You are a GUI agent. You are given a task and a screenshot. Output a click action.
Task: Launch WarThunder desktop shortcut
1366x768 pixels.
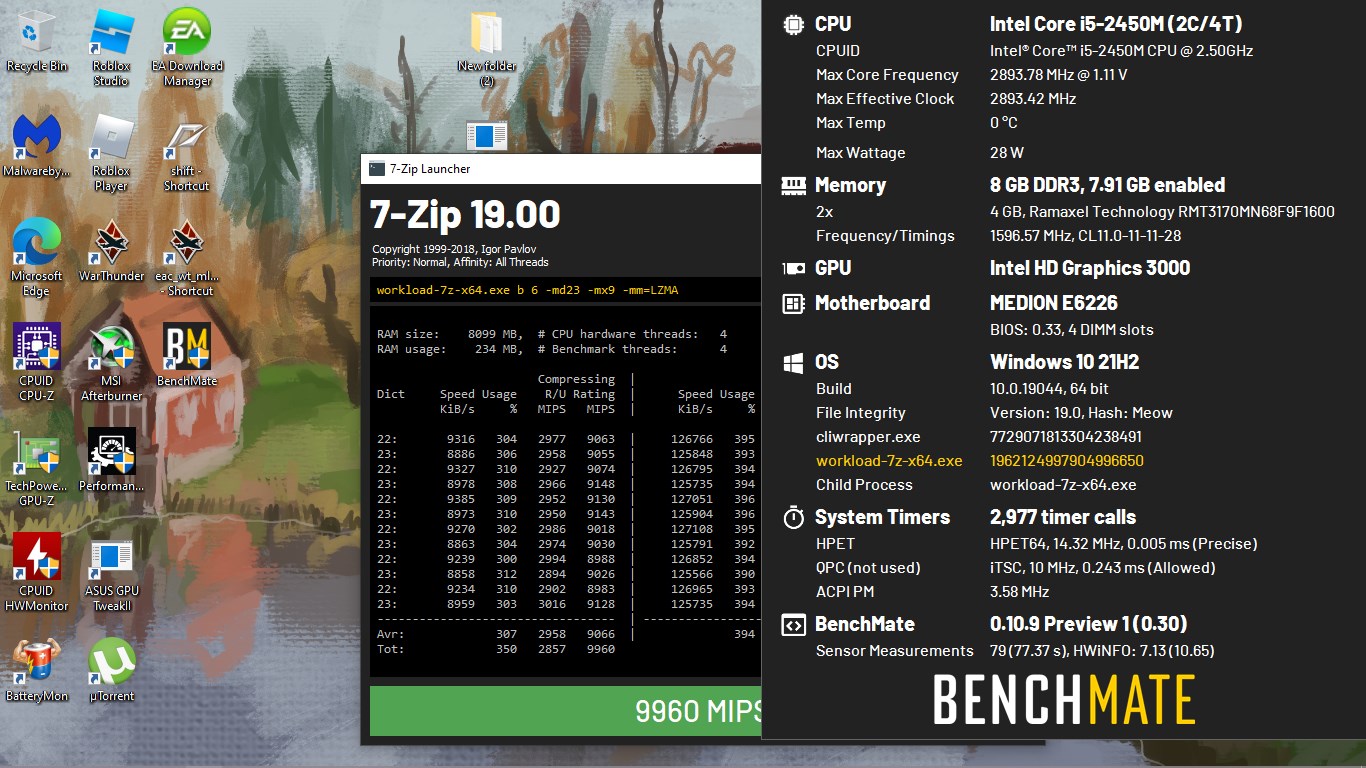pyautogui.click(x=111, y=250)
